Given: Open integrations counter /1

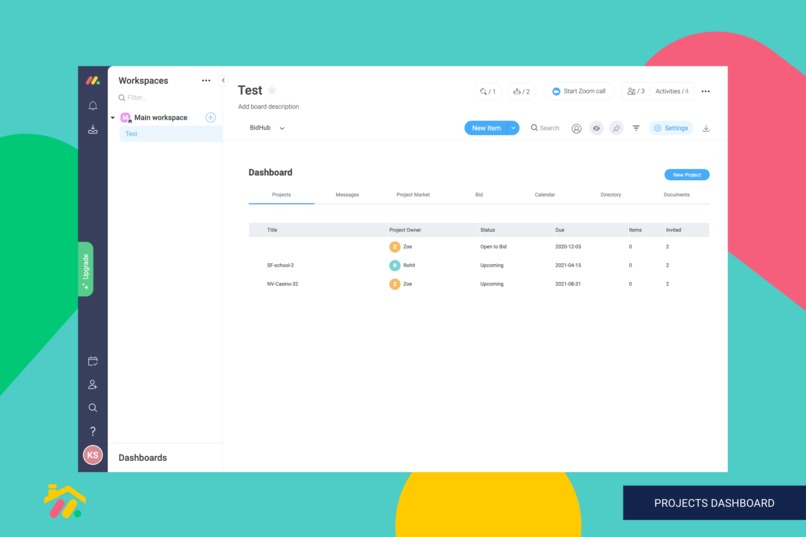Looking at the screenshot, I should click(488, 91).
